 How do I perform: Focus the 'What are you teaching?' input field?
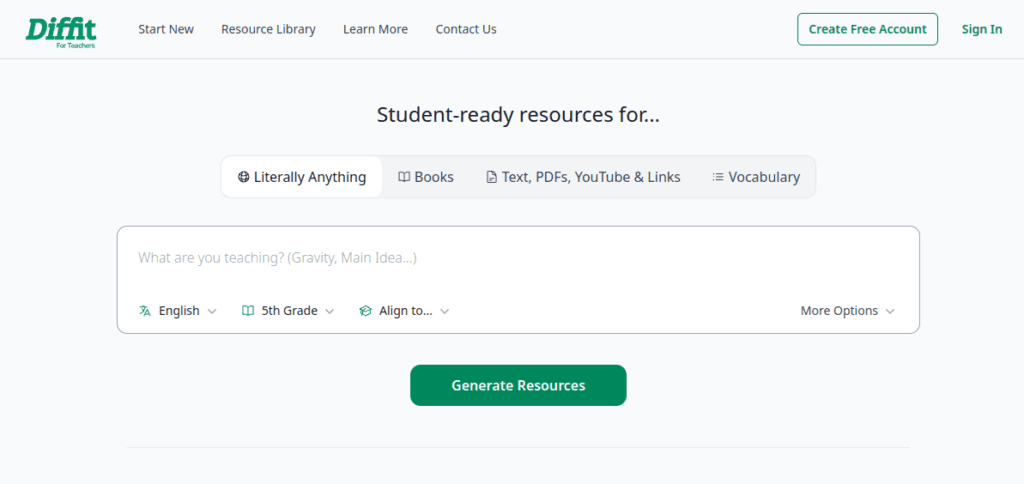[x=518, y=258]
